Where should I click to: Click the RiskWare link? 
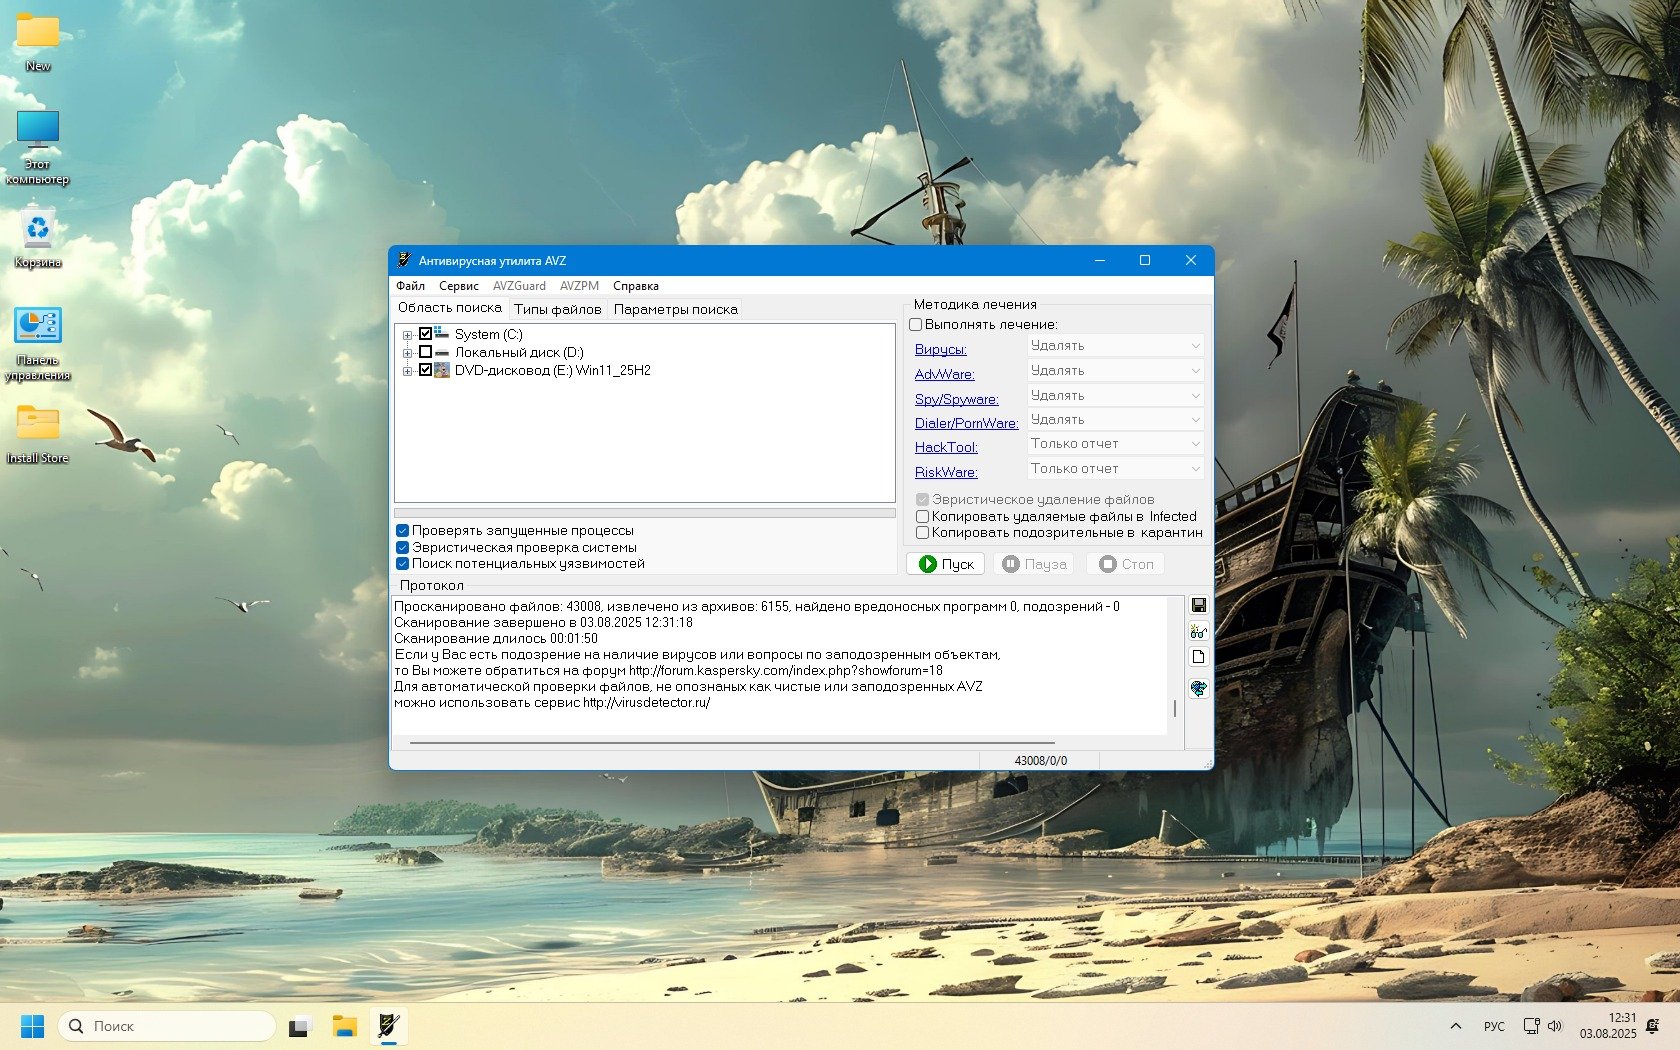pos(946,472)
